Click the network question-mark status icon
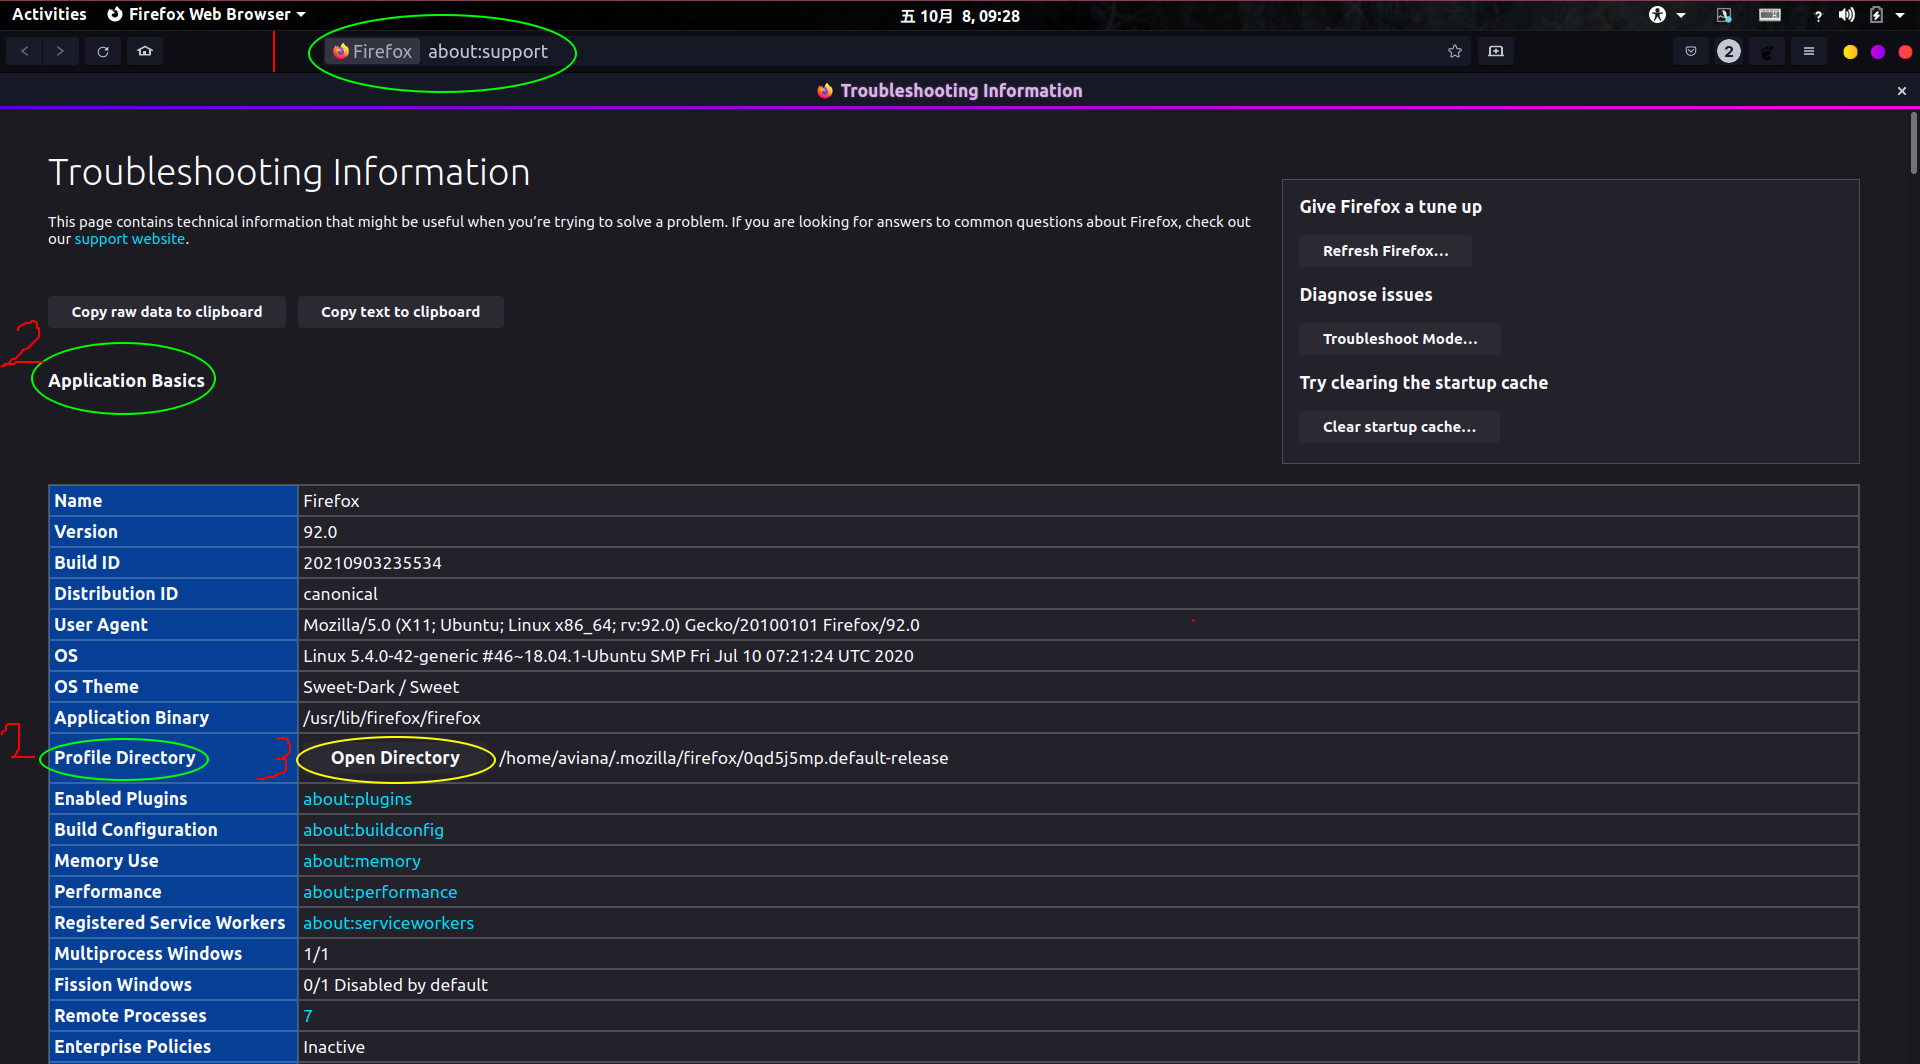This screenshot has height=1064, width=1920. 1818,15
